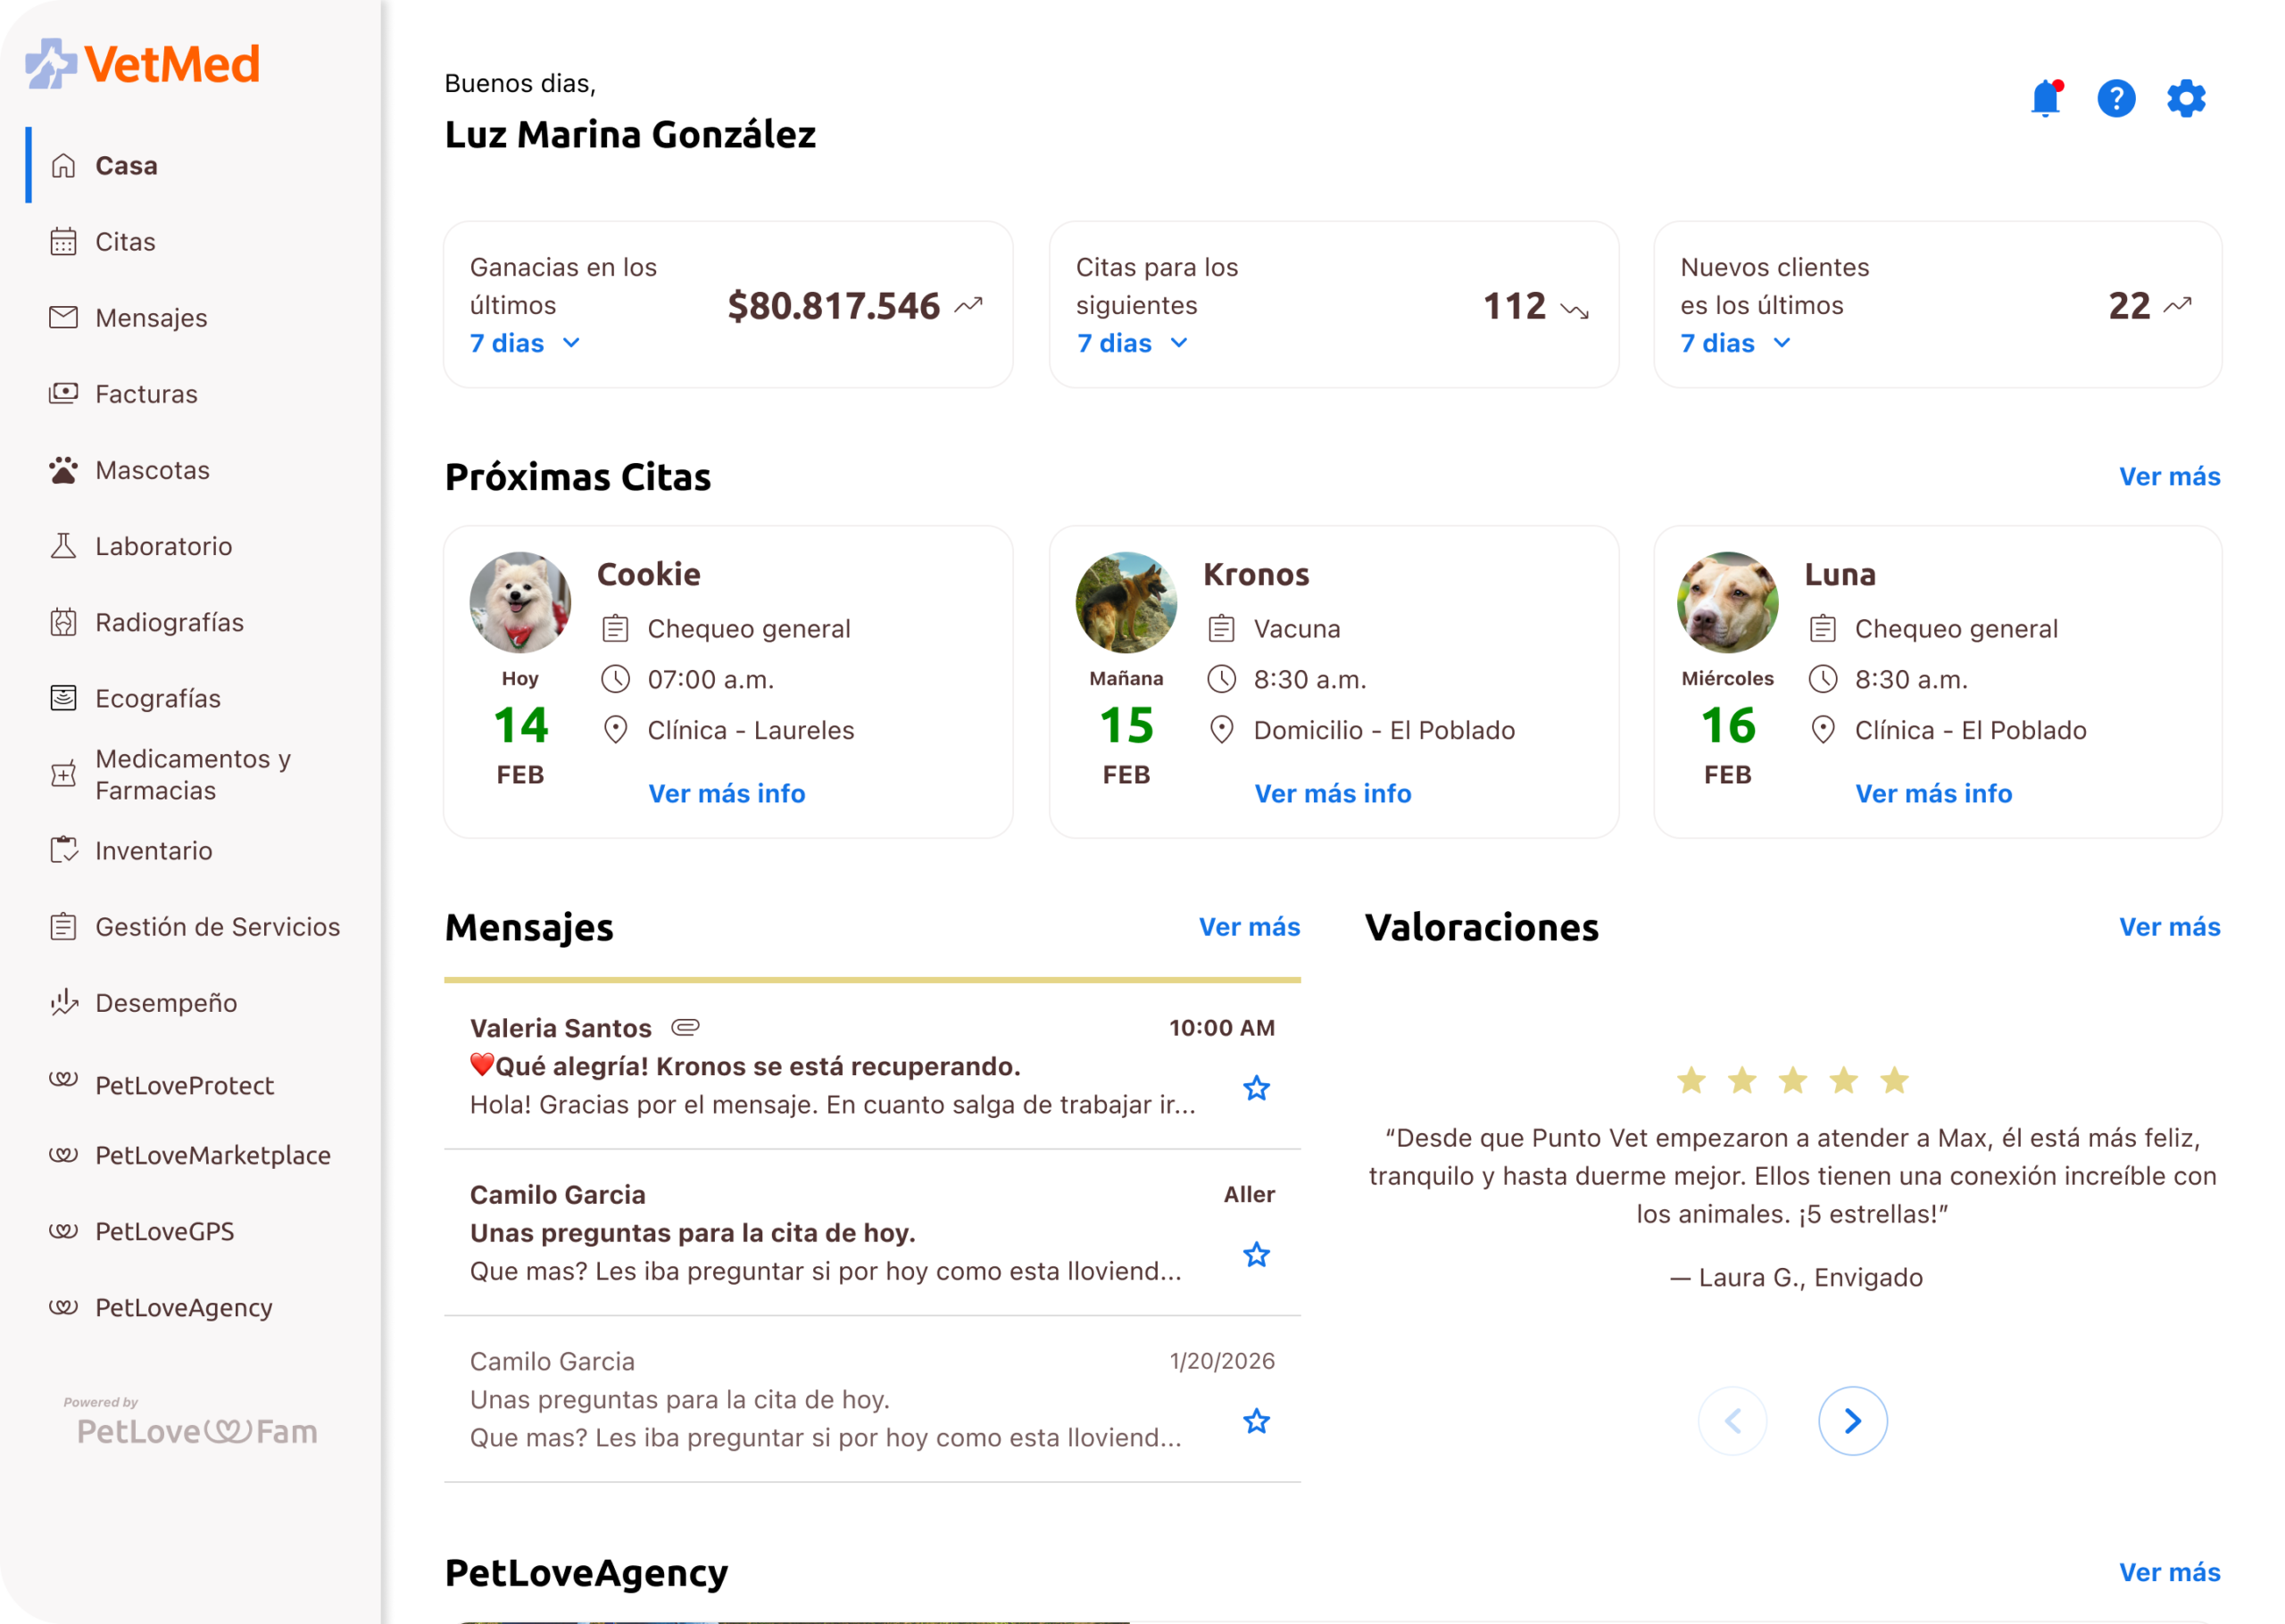This screenshot has width=2285, height=1624.
Task: Expand the 7 dias dropdown under Nuevos clientes
Action: click(x=1736, y=343)
